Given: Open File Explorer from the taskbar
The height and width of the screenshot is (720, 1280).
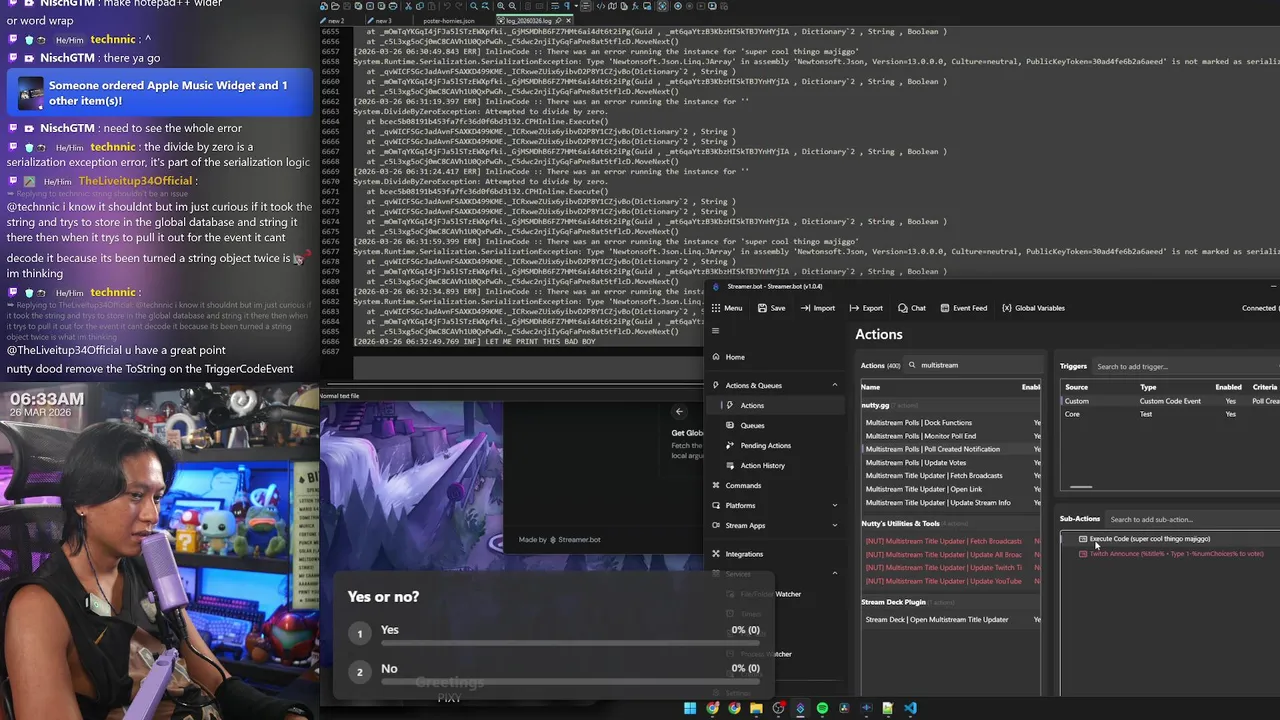Looking at the screenshot, I should [756, 708].
